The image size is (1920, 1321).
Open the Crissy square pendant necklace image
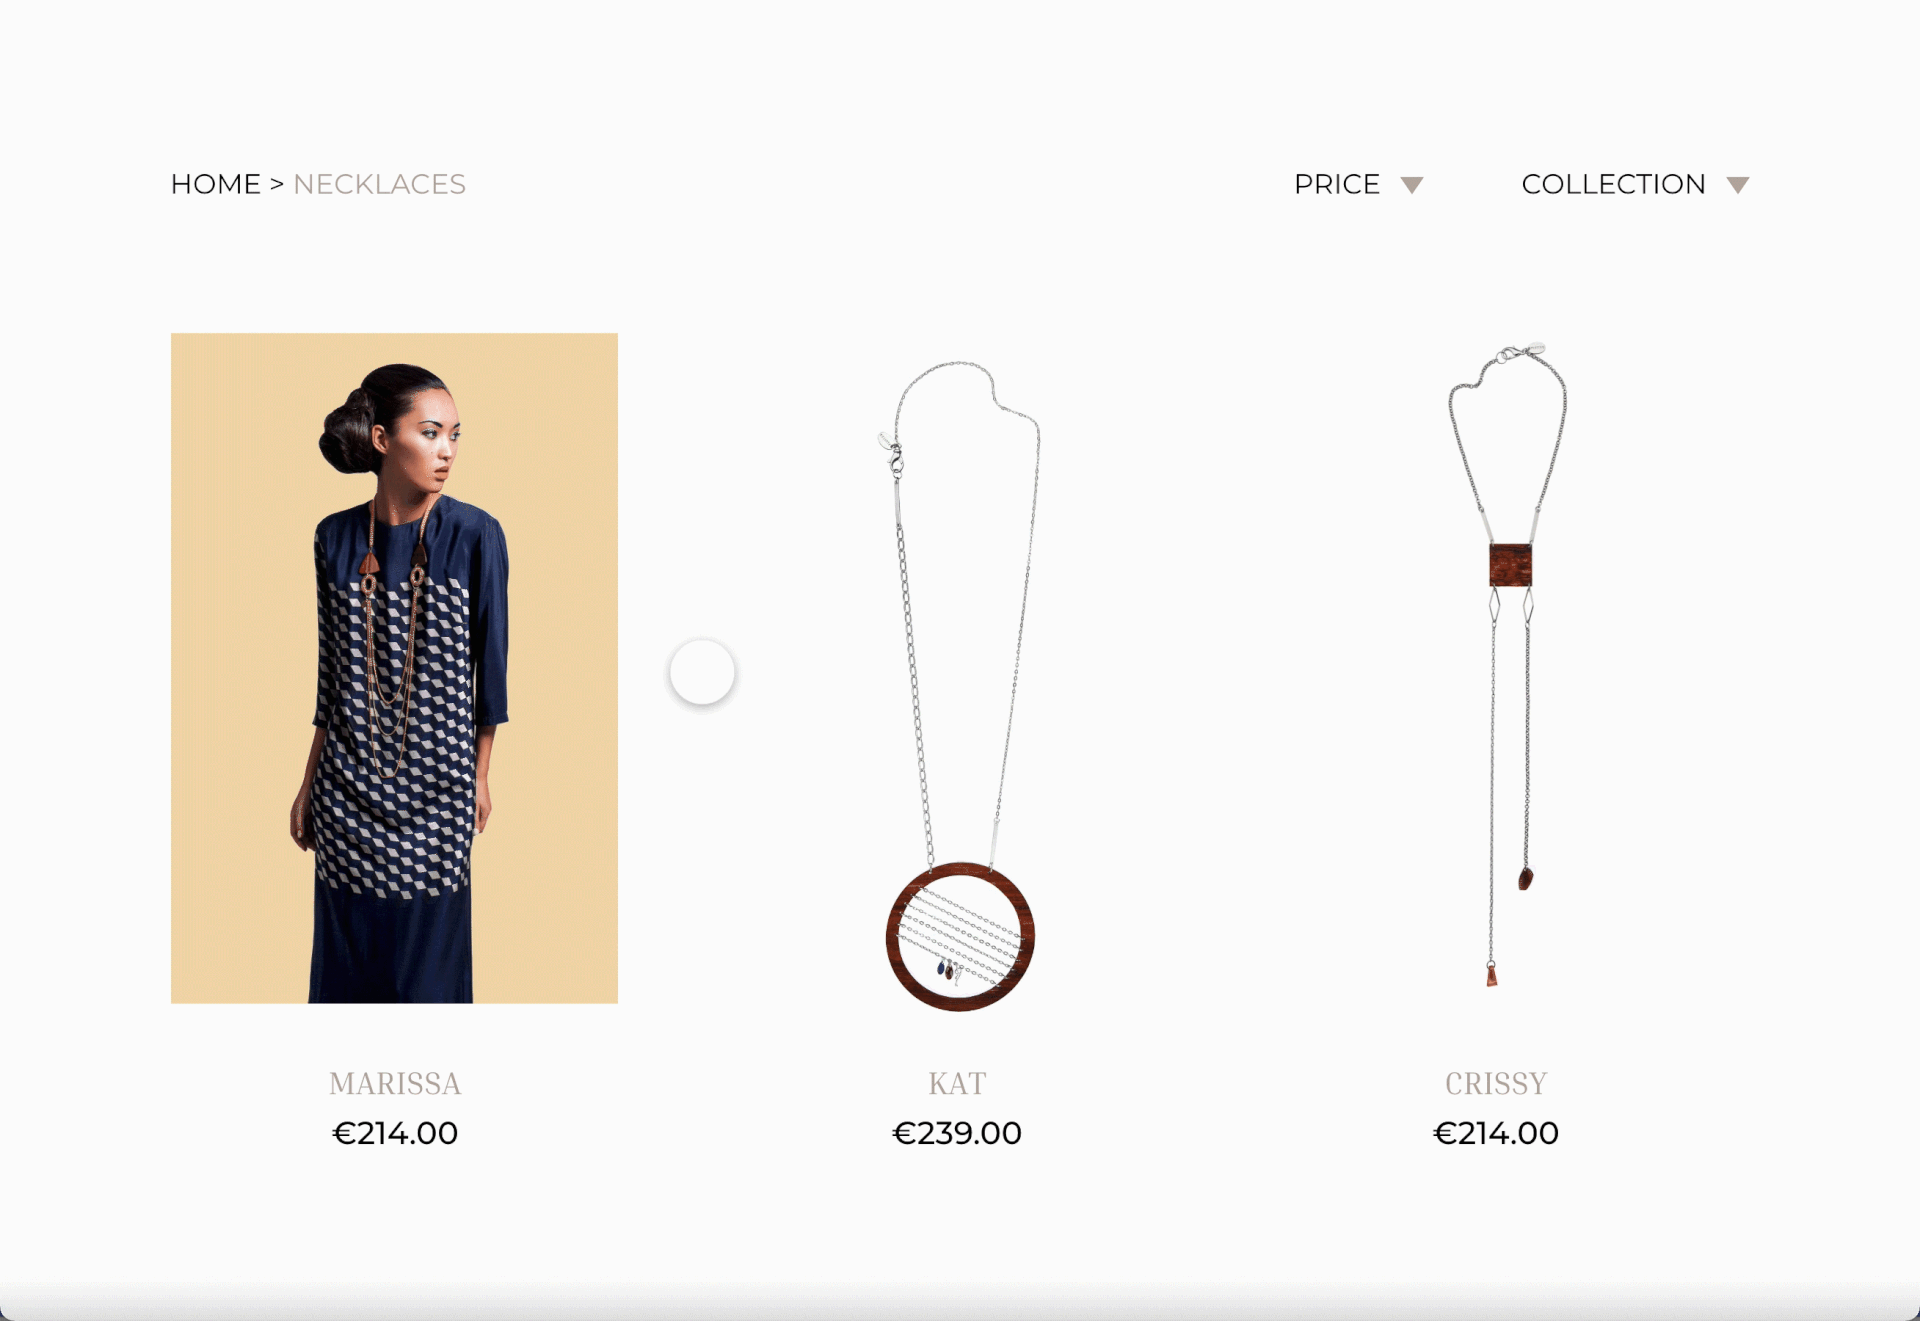click(x=1508, y=665)
